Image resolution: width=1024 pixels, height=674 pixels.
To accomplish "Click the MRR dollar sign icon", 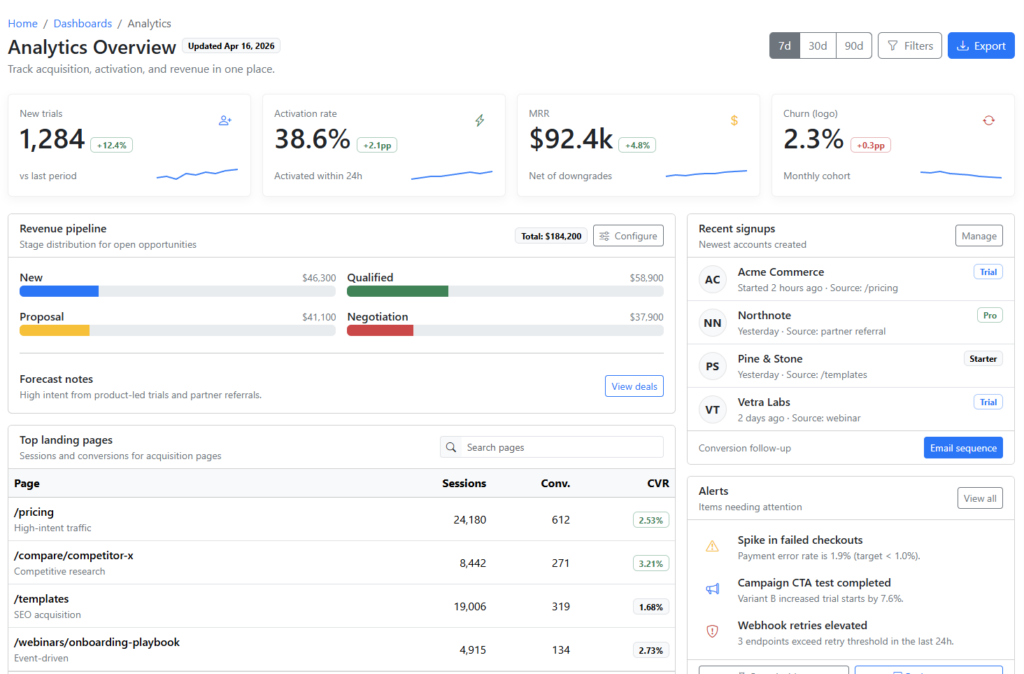I will point(734,120).
